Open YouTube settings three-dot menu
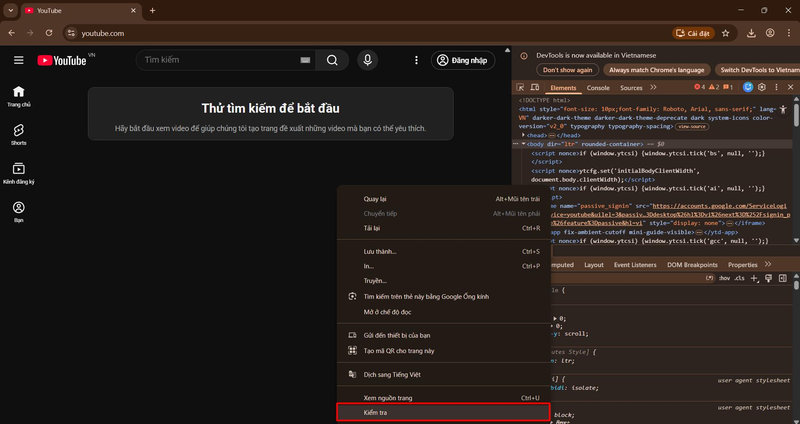This screenshot has height=424, width=800. point(416,60)
